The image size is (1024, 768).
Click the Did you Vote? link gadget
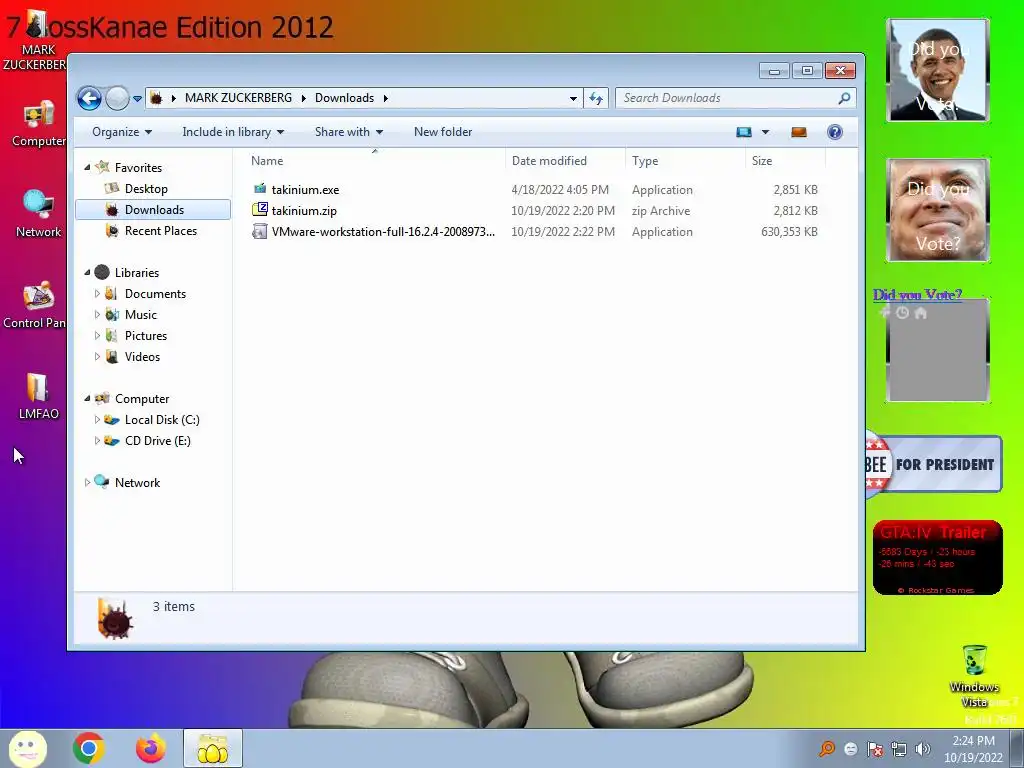click(917, 295)
